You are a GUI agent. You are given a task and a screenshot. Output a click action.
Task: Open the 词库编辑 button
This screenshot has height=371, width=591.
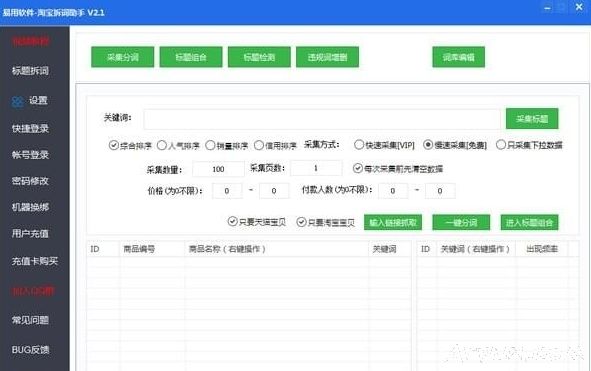tap(458, 57)
